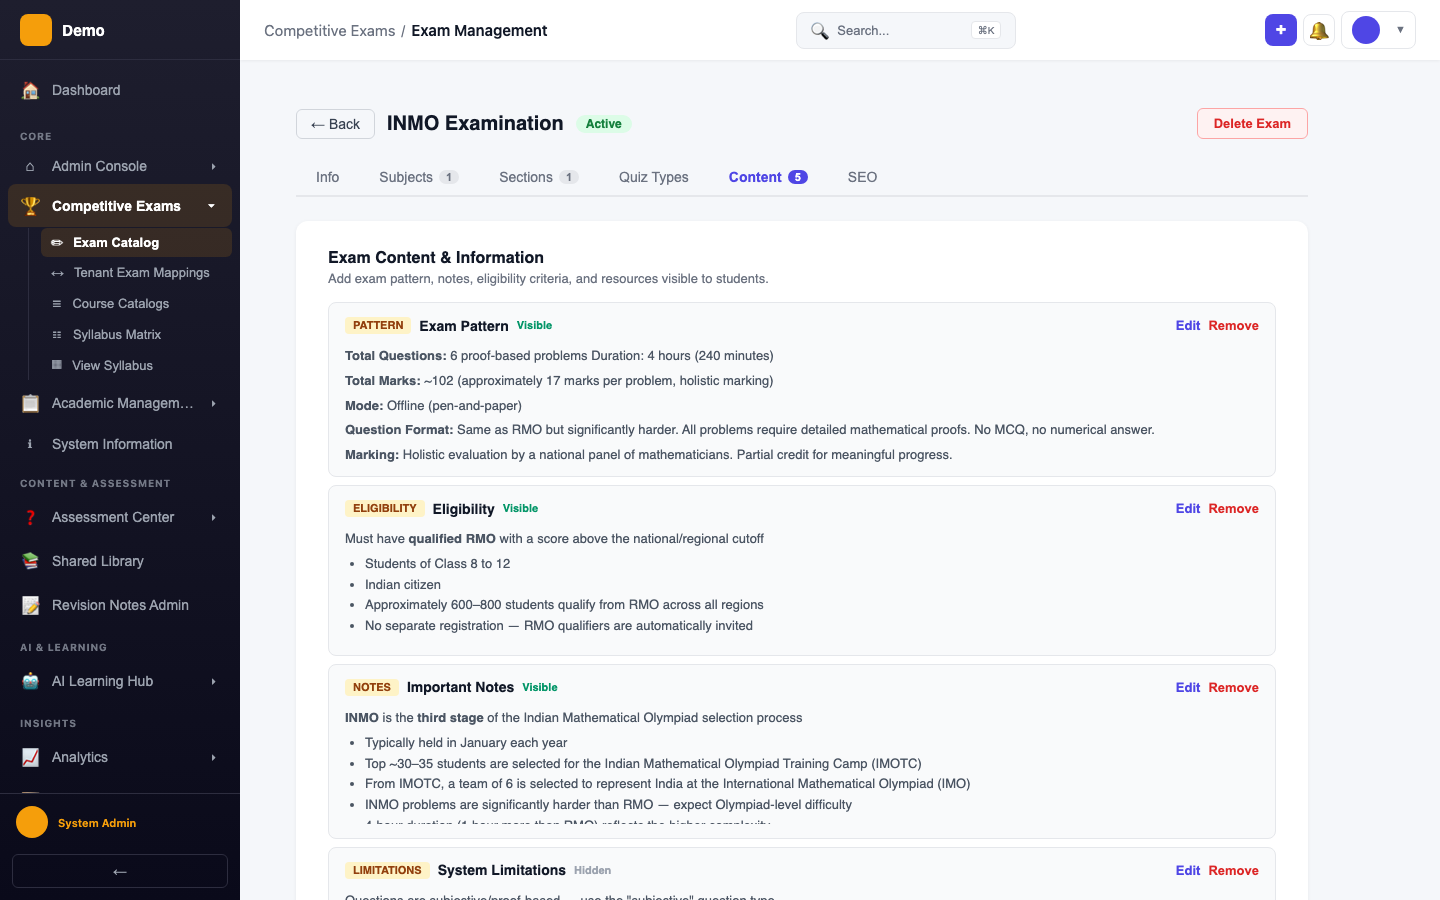Click the orange Demo logo icon
Viewport: 1440px width, 900px height.
click(x=36, y=30)
